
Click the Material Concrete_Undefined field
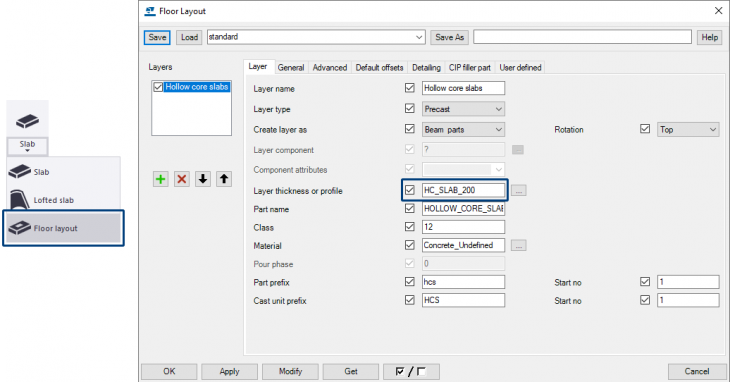(x=463, y=245)
